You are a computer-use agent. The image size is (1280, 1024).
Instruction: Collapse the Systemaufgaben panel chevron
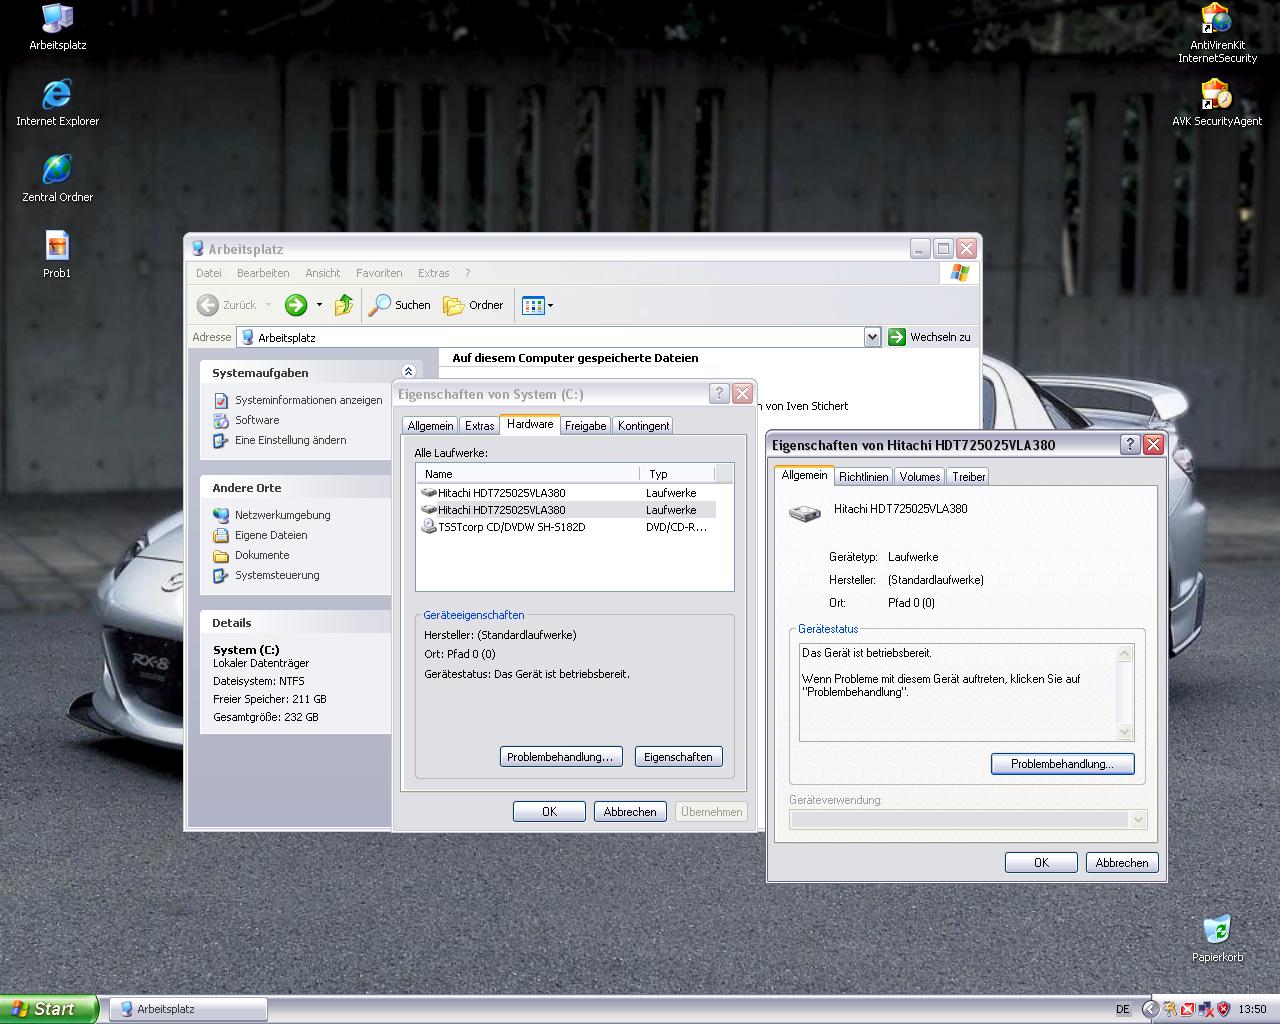tap(408, 372)
